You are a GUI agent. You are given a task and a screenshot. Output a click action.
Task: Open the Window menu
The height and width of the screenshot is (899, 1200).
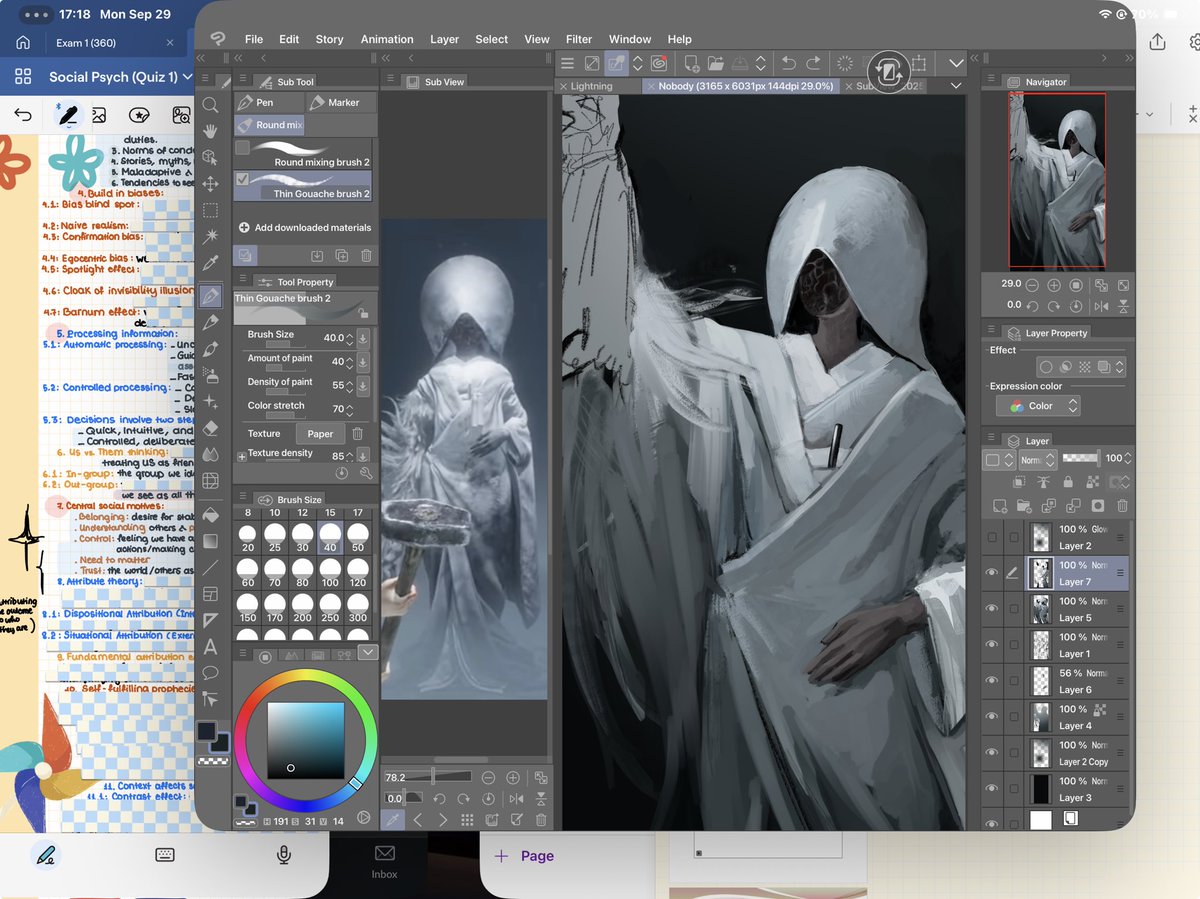click(630, 39)
